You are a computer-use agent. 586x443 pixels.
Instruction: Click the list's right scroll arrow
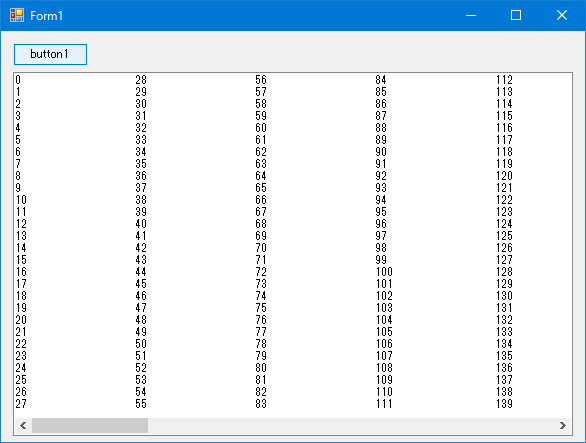(x=563, y=425)
